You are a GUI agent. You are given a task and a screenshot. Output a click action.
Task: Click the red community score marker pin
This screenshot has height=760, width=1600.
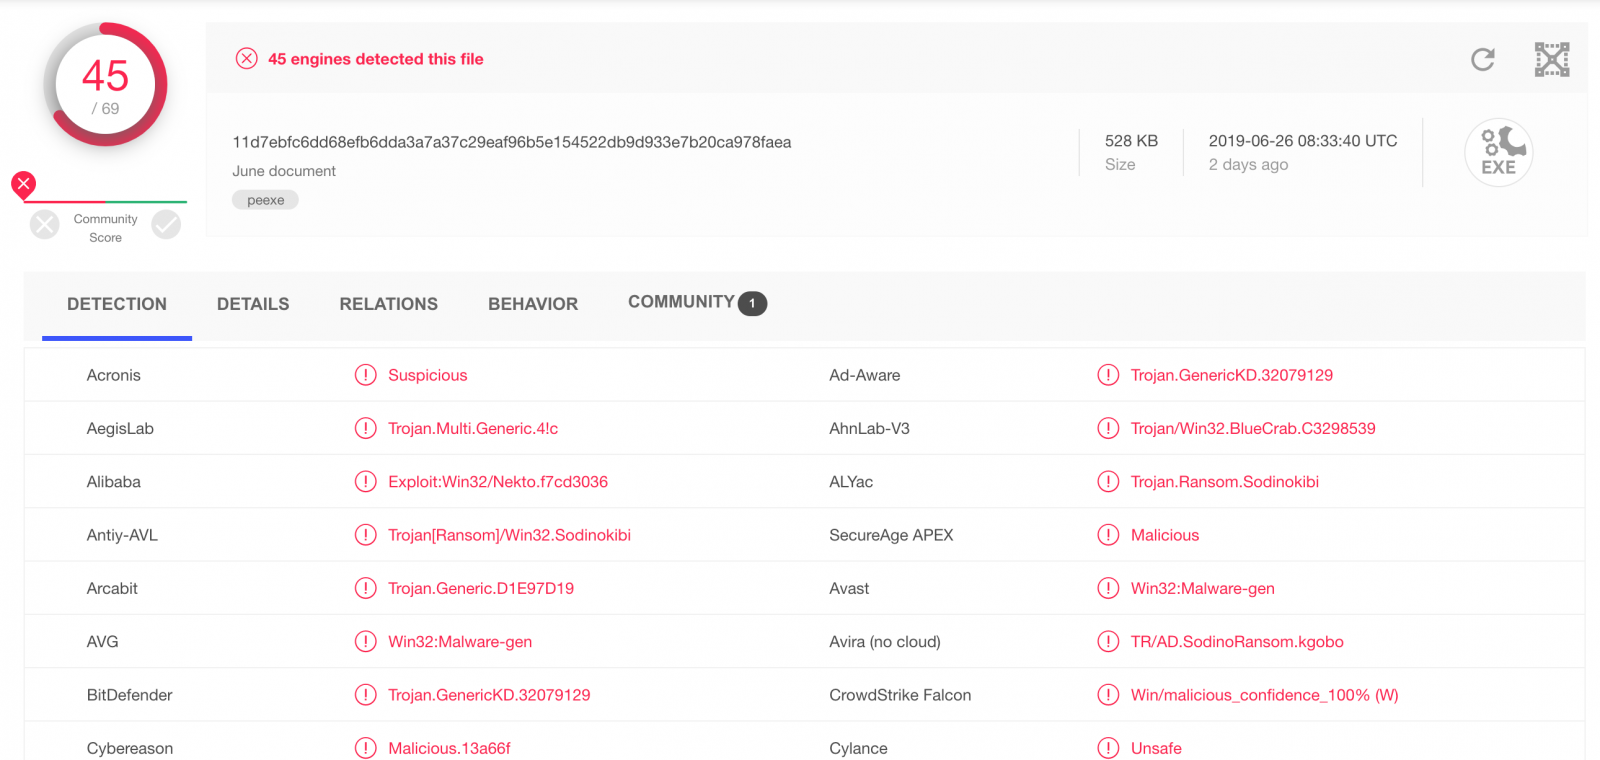(x=23, y=184)
